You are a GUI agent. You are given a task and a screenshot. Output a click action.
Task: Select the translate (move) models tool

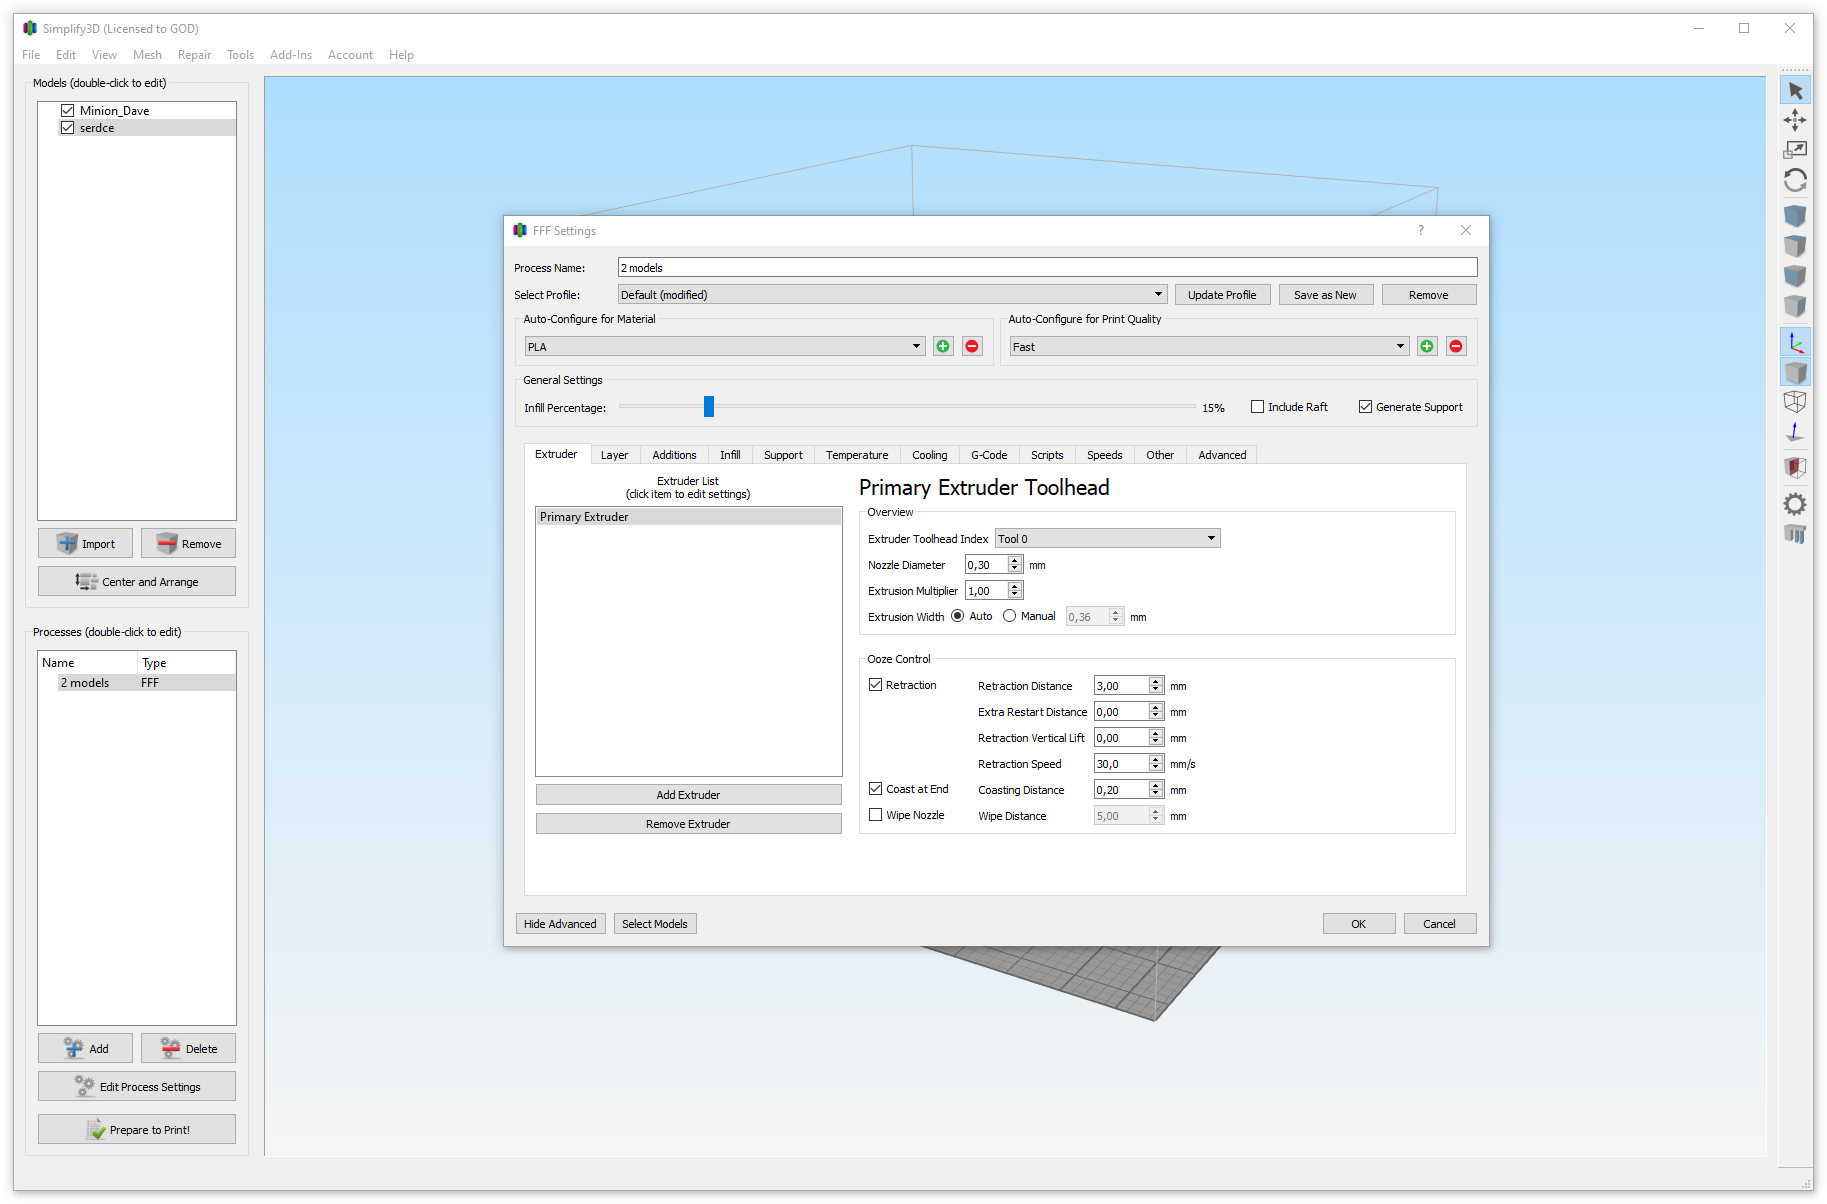(1795, 120)
